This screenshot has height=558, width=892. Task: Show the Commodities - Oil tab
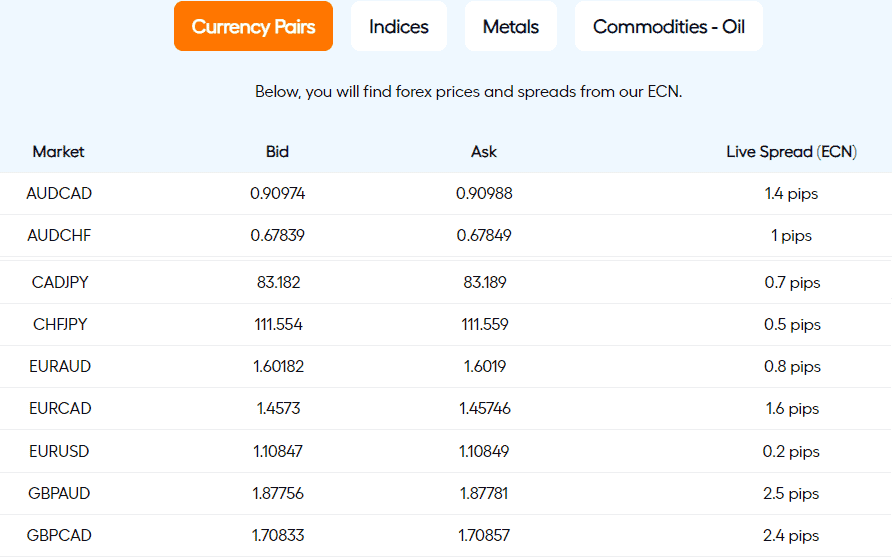[x=668, y=26]
